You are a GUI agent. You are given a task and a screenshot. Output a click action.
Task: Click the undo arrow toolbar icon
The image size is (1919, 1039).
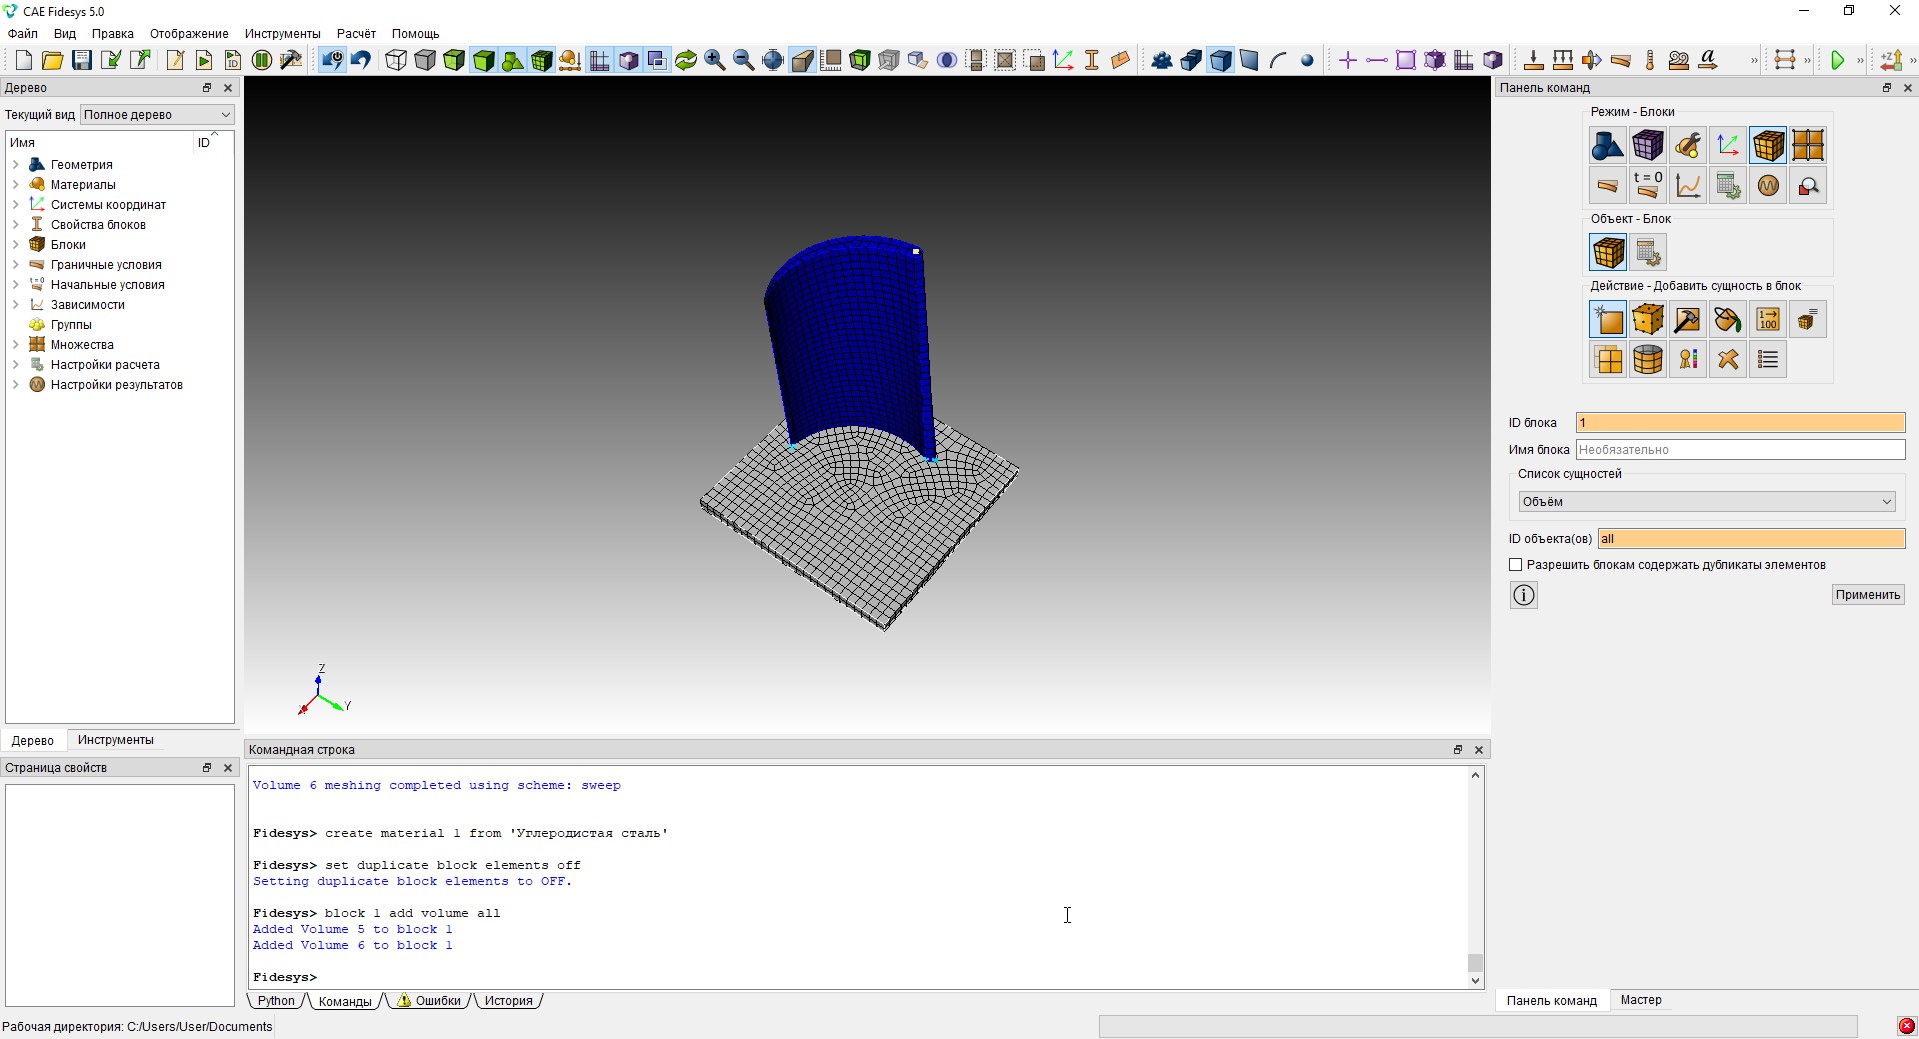click(360, 61)
